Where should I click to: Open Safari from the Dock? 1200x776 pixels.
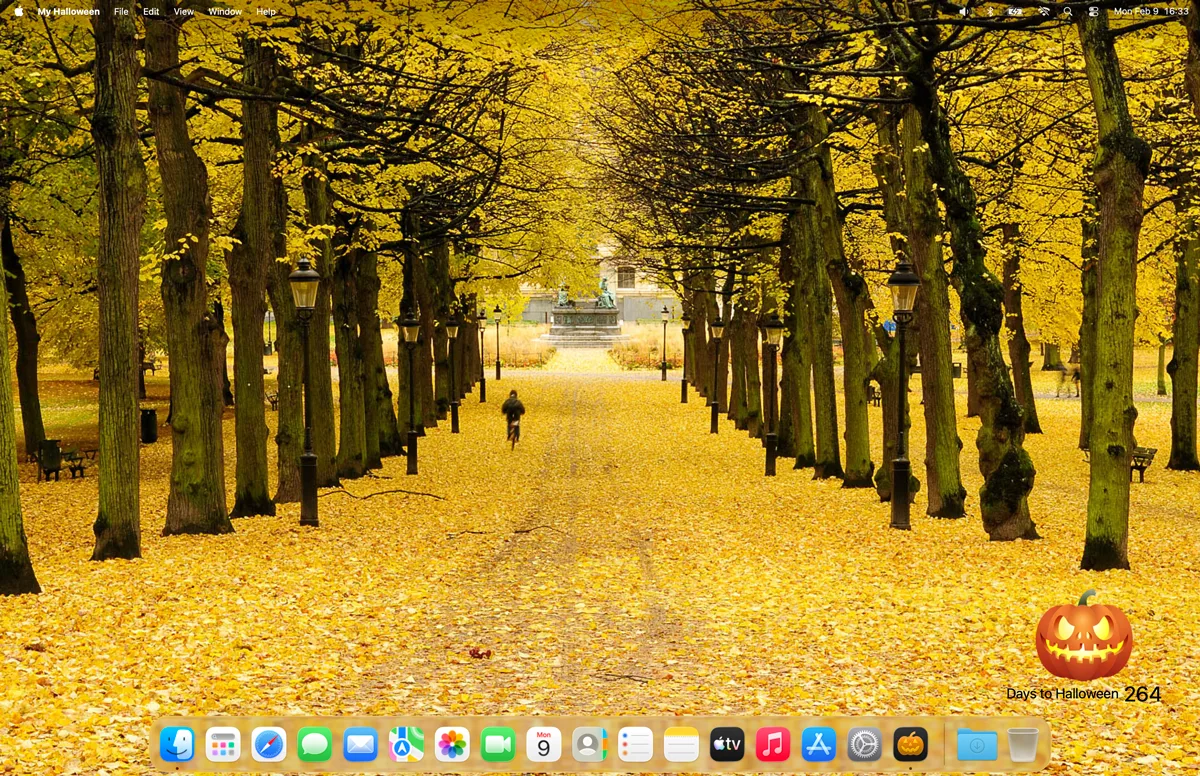tap(269, 744)
